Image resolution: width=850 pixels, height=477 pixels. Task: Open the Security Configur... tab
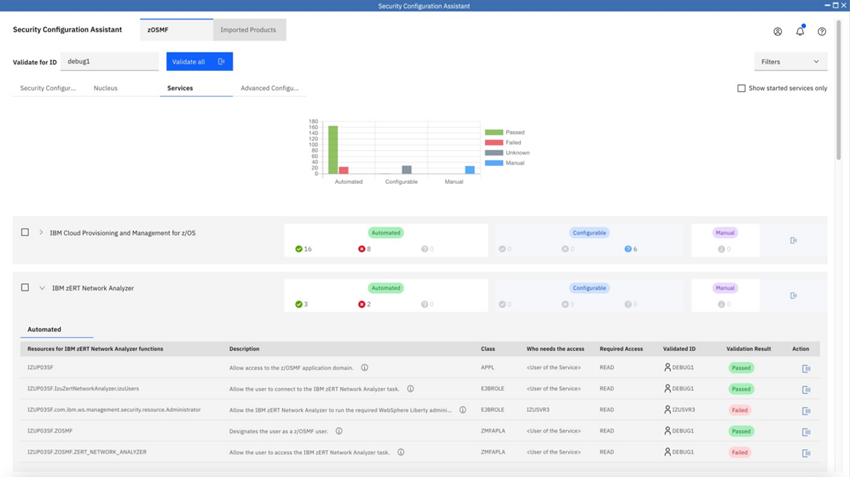coord(48,88)
